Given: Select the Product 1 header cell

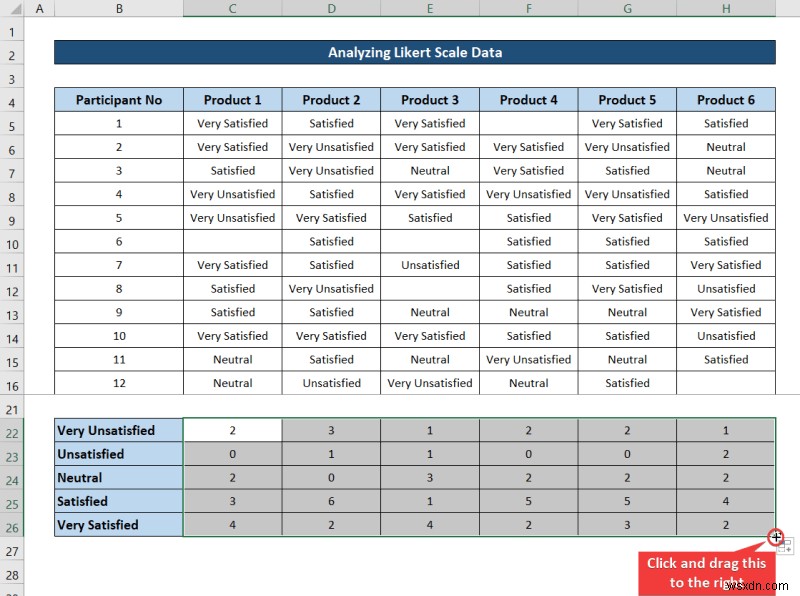Looking at the screenshot, I should [232, 99].
